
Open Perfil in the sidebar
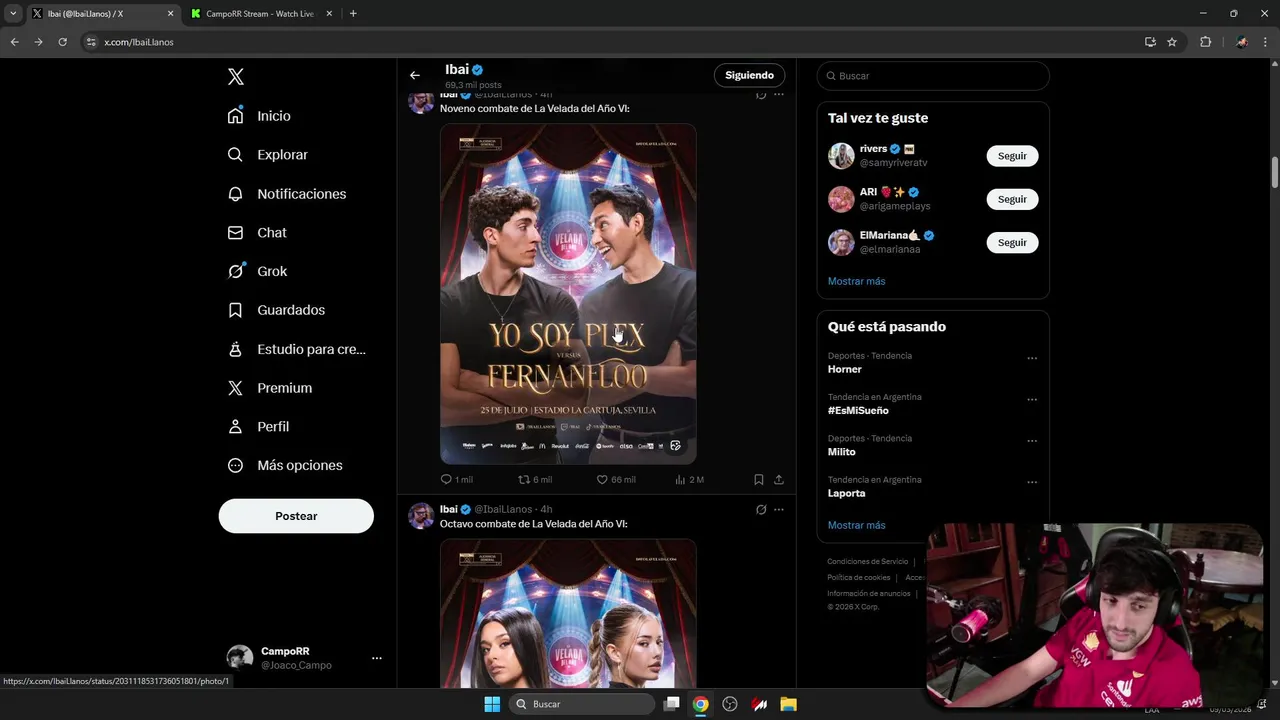(x=259, y=427)
